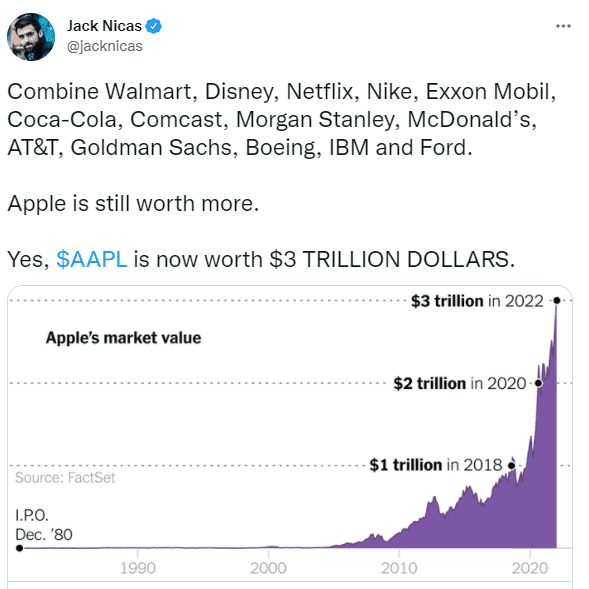Open the Apple's market value chart image

pos(290,436)
